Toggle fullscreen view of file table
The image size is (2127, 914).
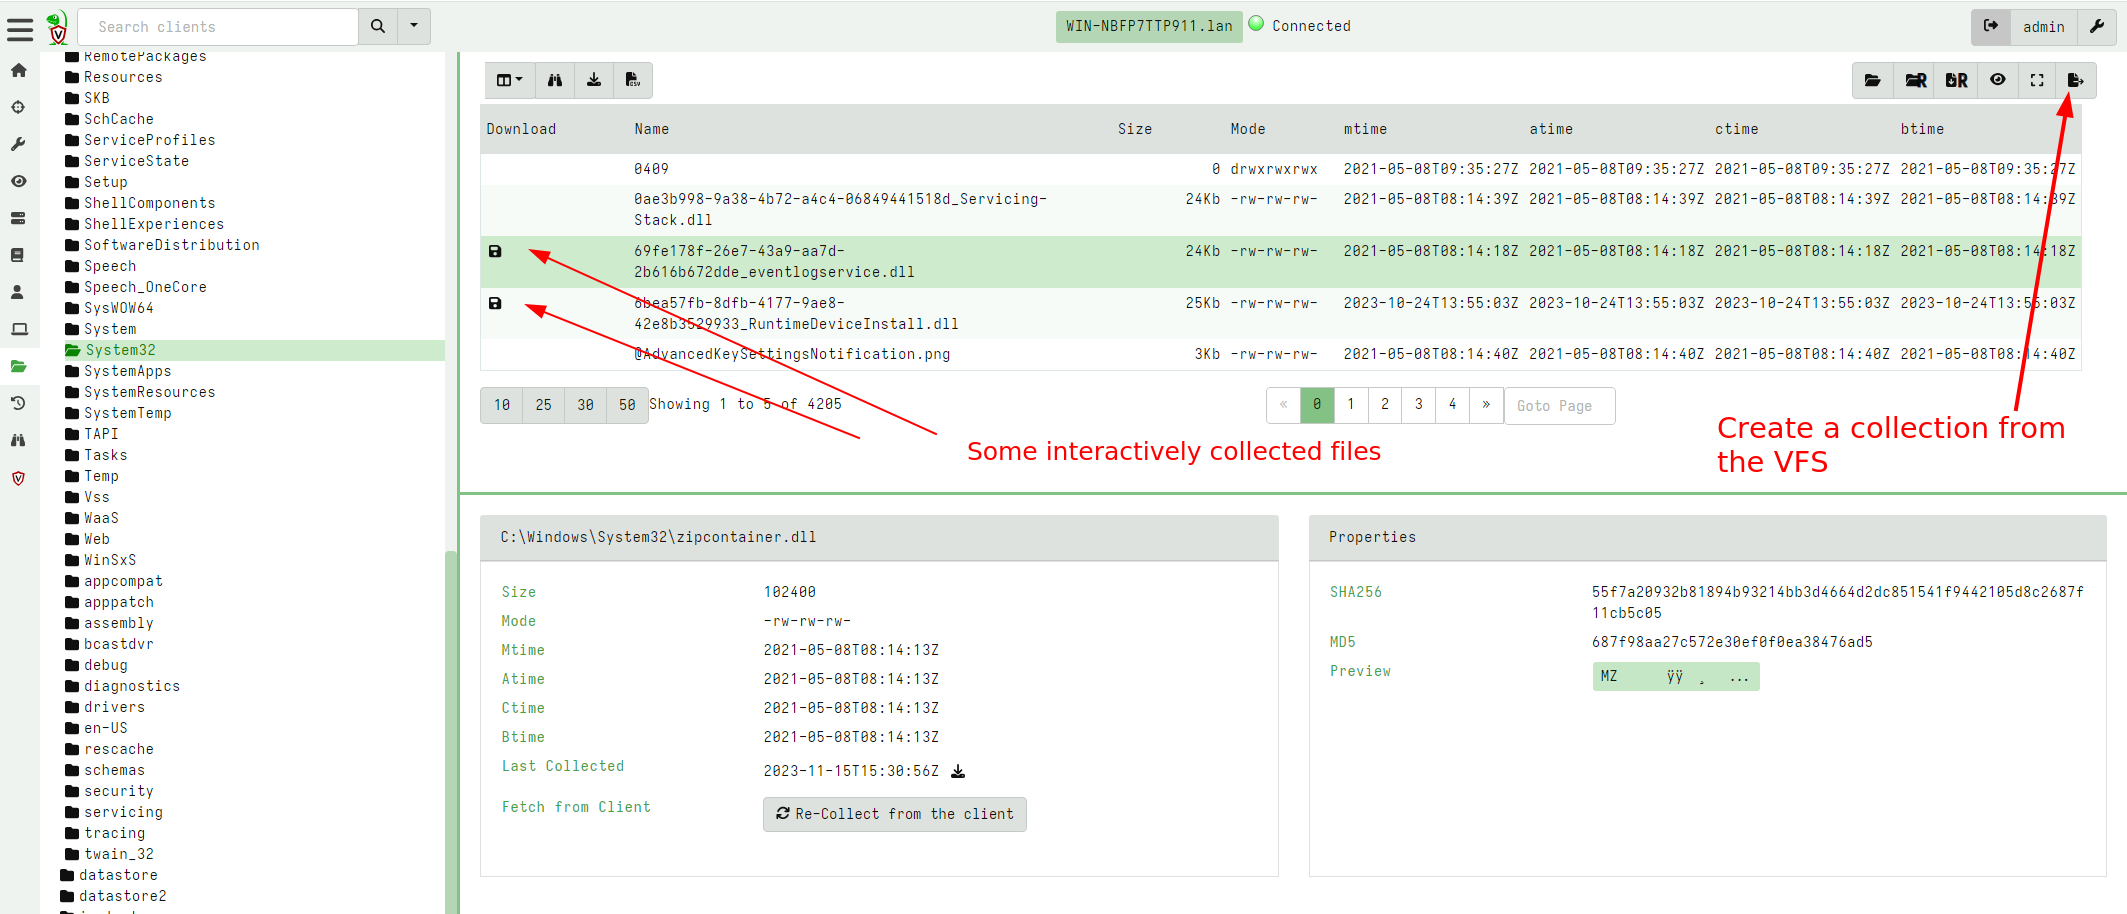(x=2037, y=80)
